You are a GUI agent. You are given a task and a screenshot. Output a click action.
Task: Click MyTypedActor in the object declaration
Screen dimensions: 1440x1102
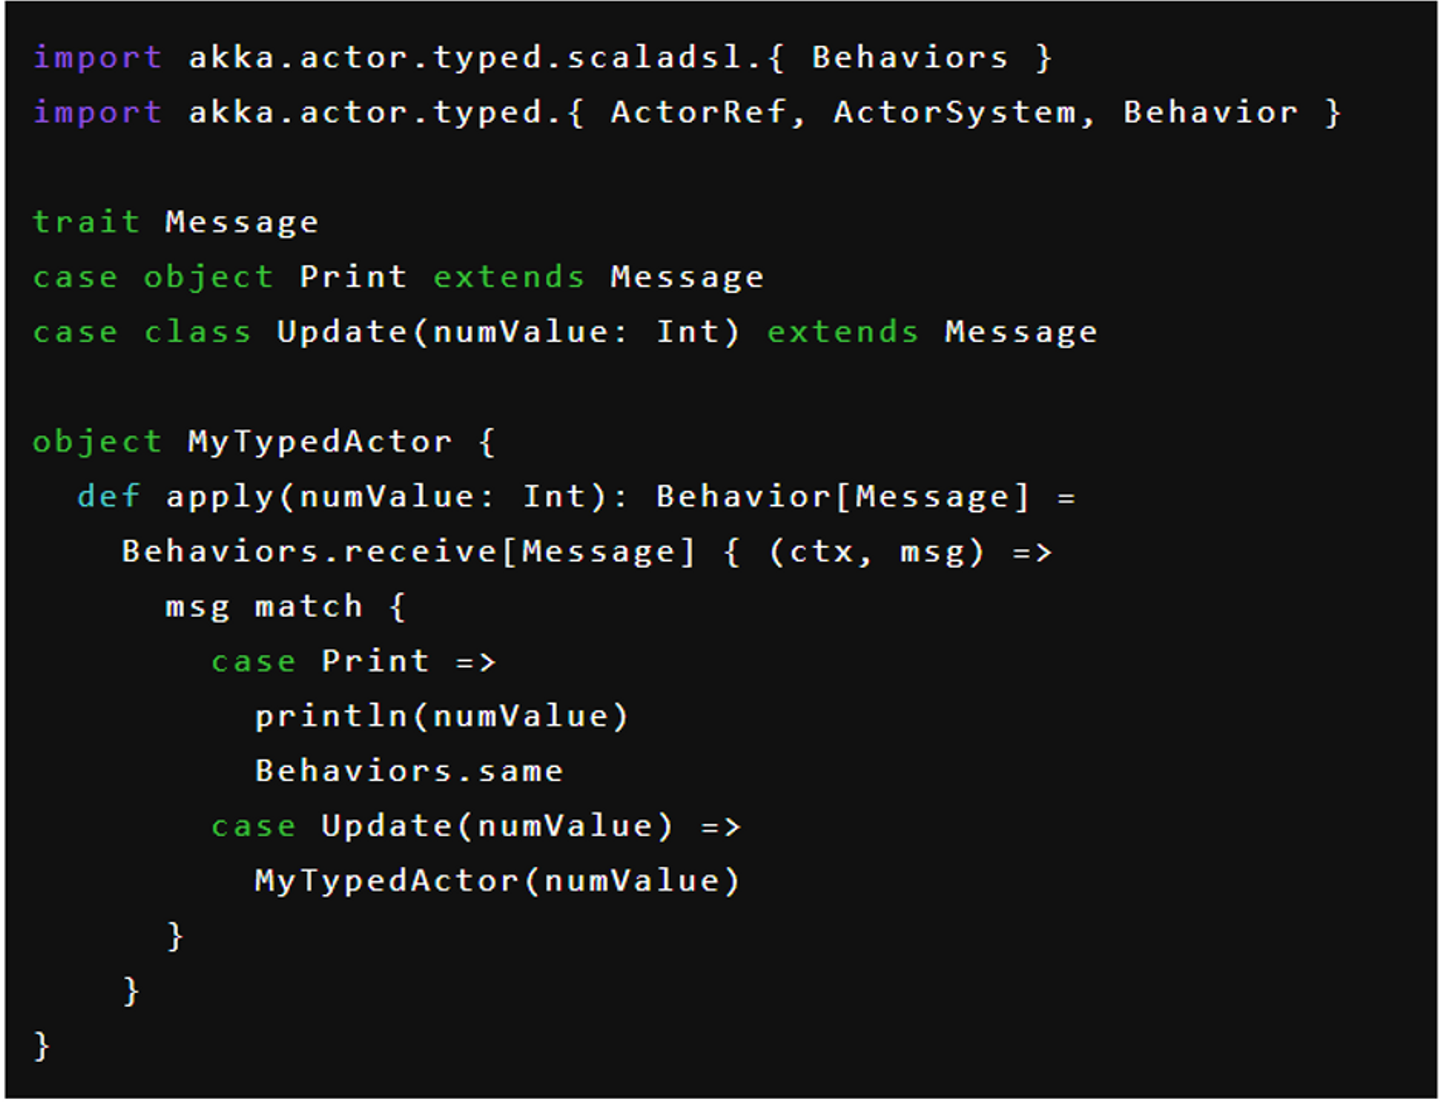tap(319, 442)
